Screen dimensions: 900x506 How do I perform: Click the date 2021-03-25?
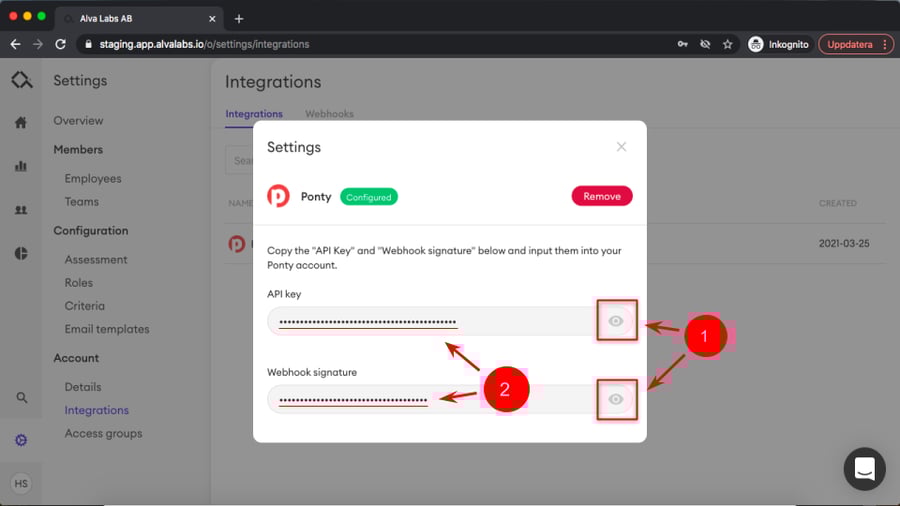click(x=844, y=243)
